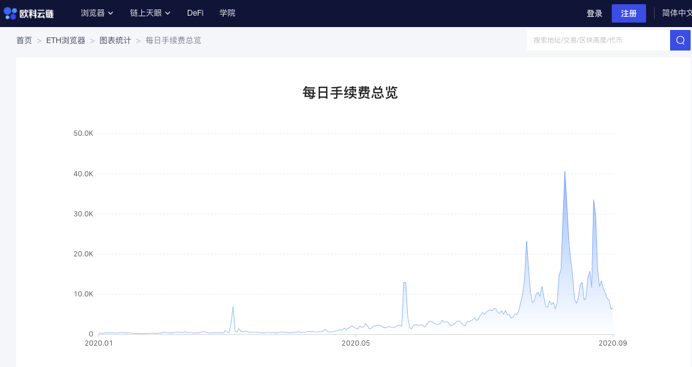Viewport: 692px width, 367px height.
Task: Open 图表统计 breadcrumb link
Action: click(x=115, y=41)
